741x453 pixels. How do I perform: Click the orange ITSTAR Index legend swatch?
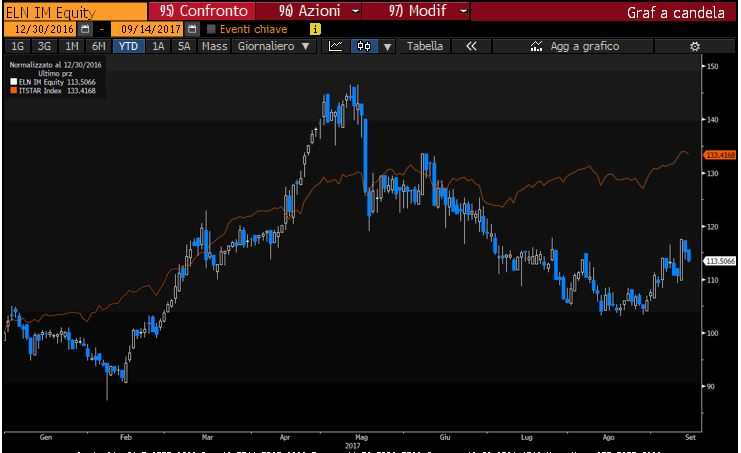(14, 90)
